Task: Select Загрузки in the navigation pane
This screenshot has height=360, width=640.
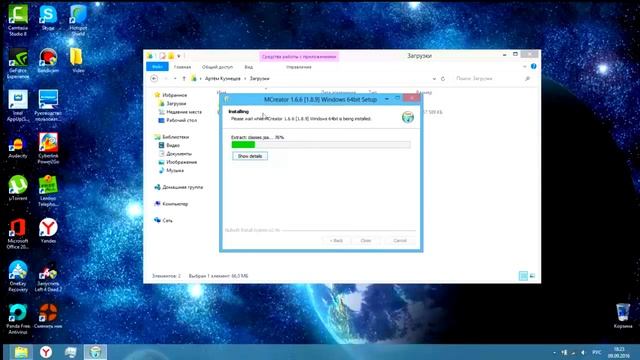Action: [x=172, y=104]
